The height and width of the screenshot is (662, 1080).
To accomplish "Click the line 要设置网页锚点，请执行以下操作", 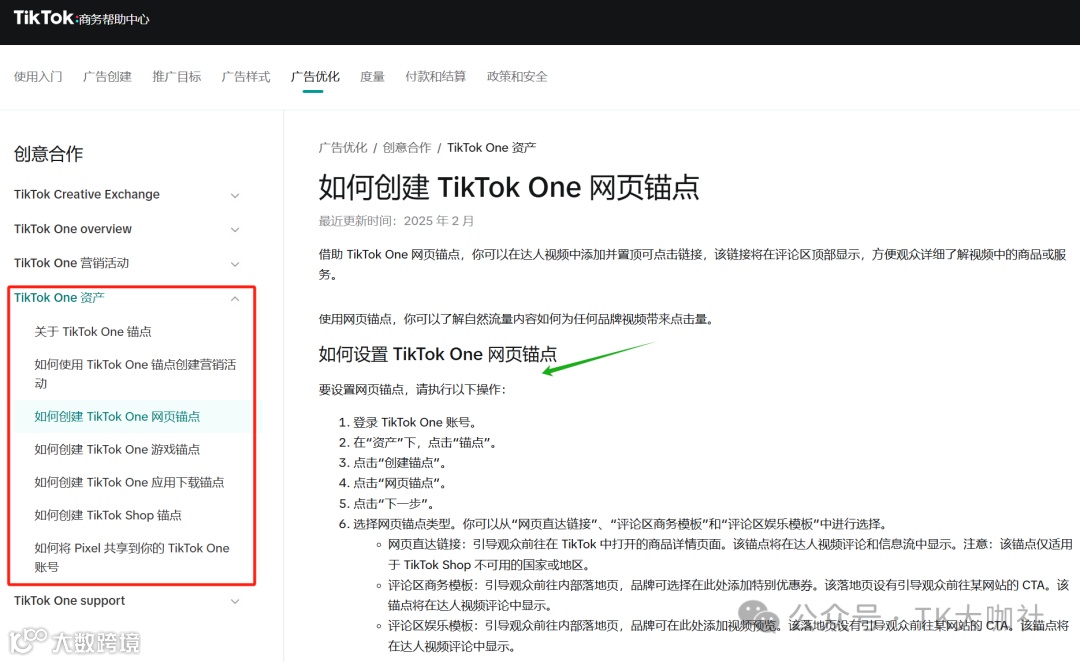I will click(412, 389).
